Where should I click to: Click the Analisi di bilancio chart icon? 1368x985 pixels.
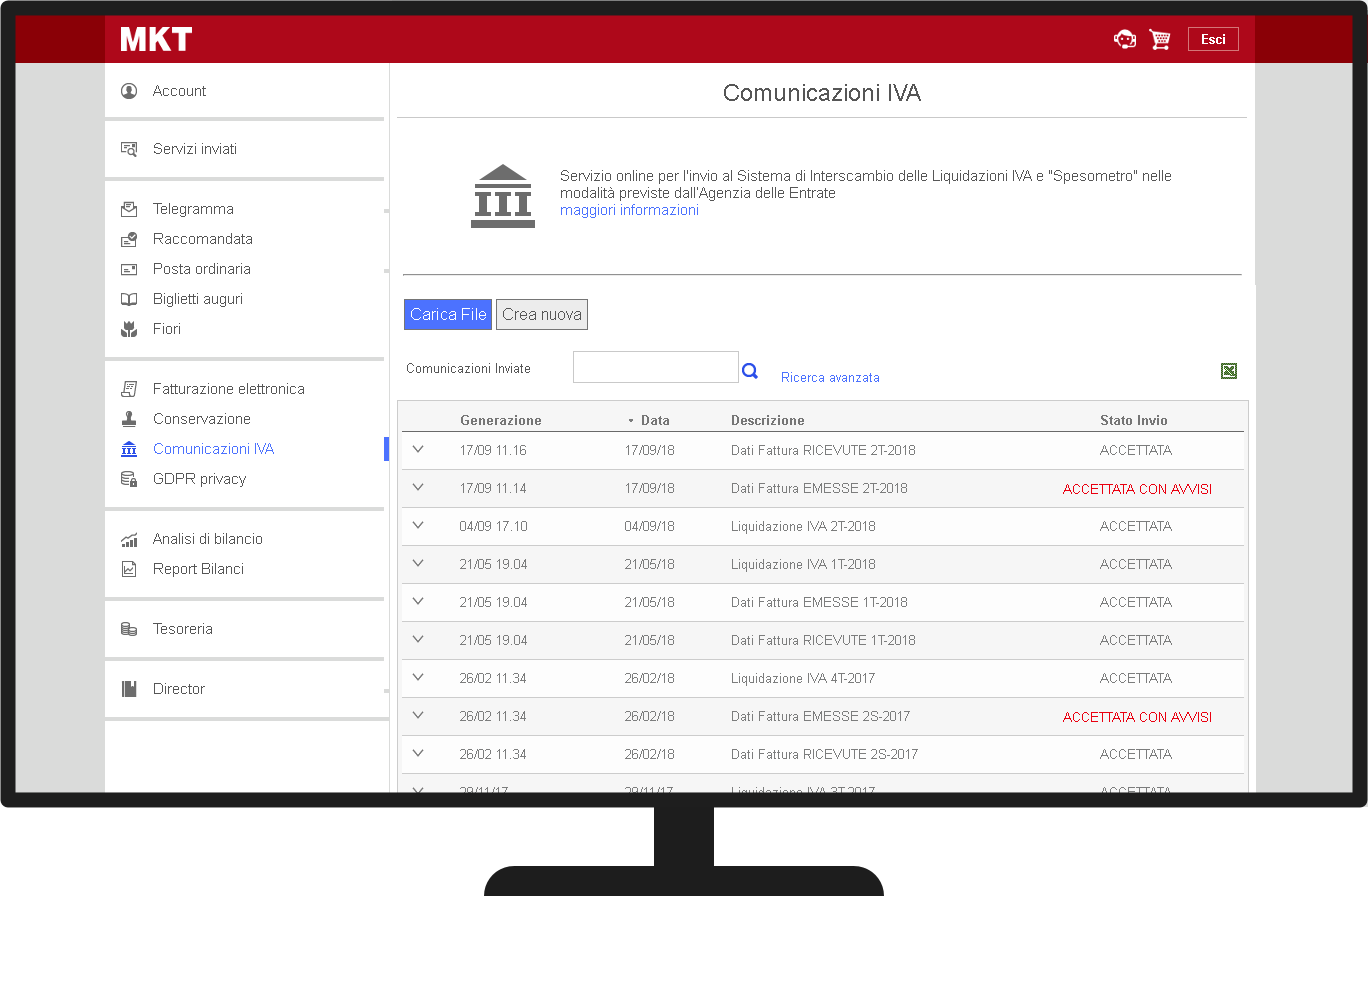click(x=129, y=539)
